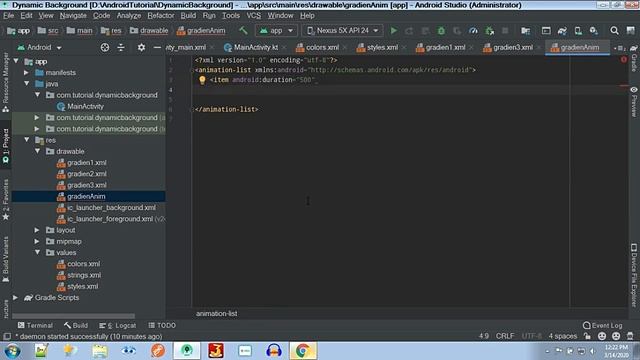Collapse the java folder node
Viewport: 640px width, 360px height.
(x=27, y=84)
